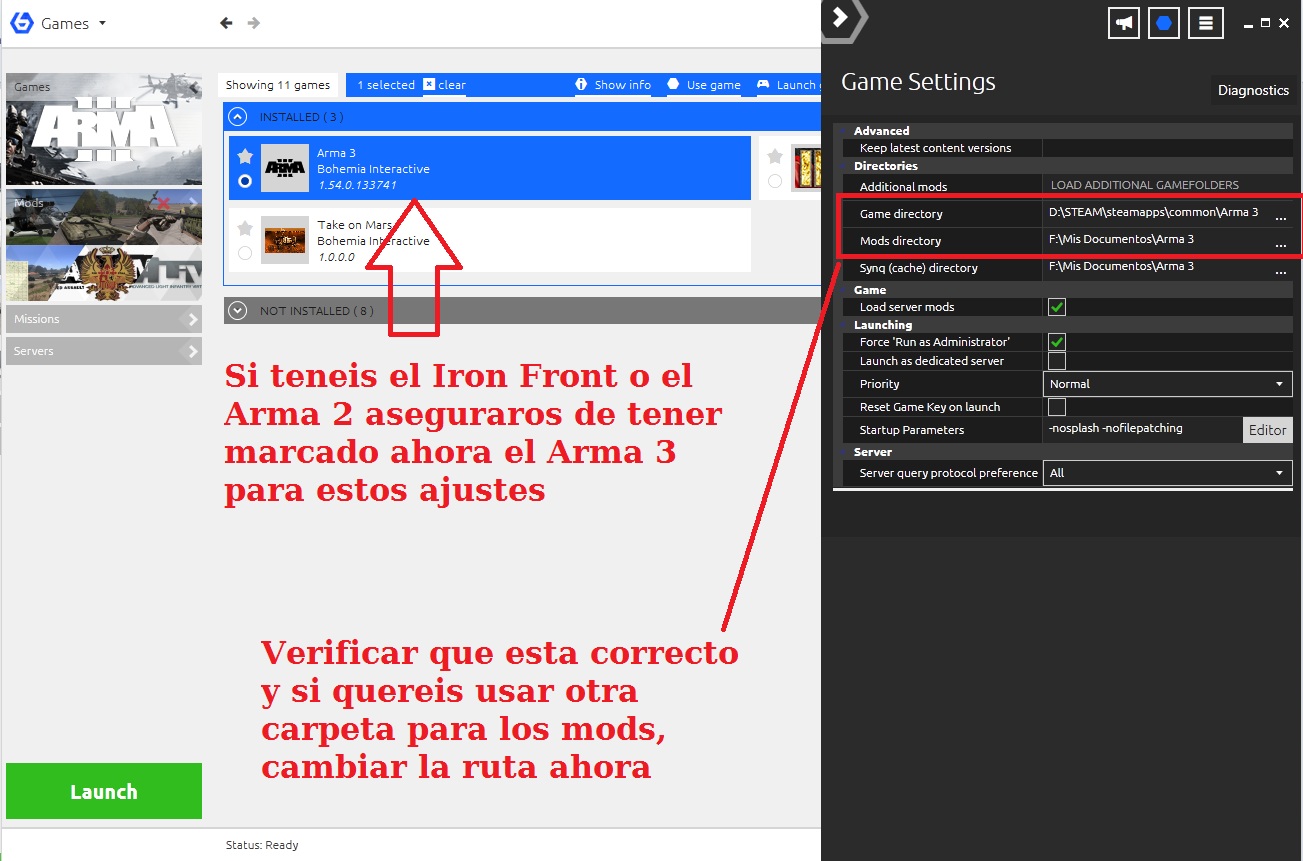Click Use game in the action bar

click(713, 85)
